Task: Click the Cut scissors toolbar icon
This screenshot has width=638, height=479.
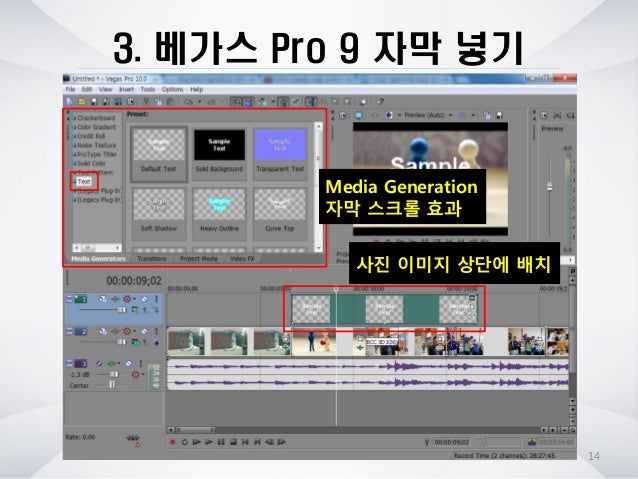Action: (x=146, y=101)
